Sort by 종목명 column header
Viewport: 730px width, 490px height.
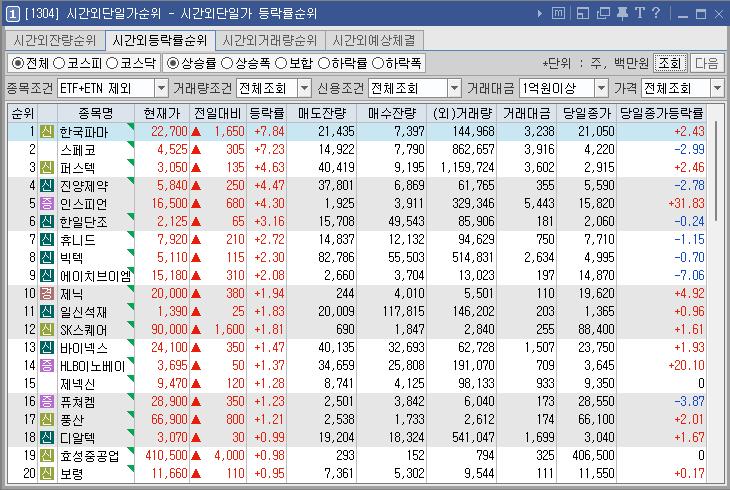[x=95, y=113]
